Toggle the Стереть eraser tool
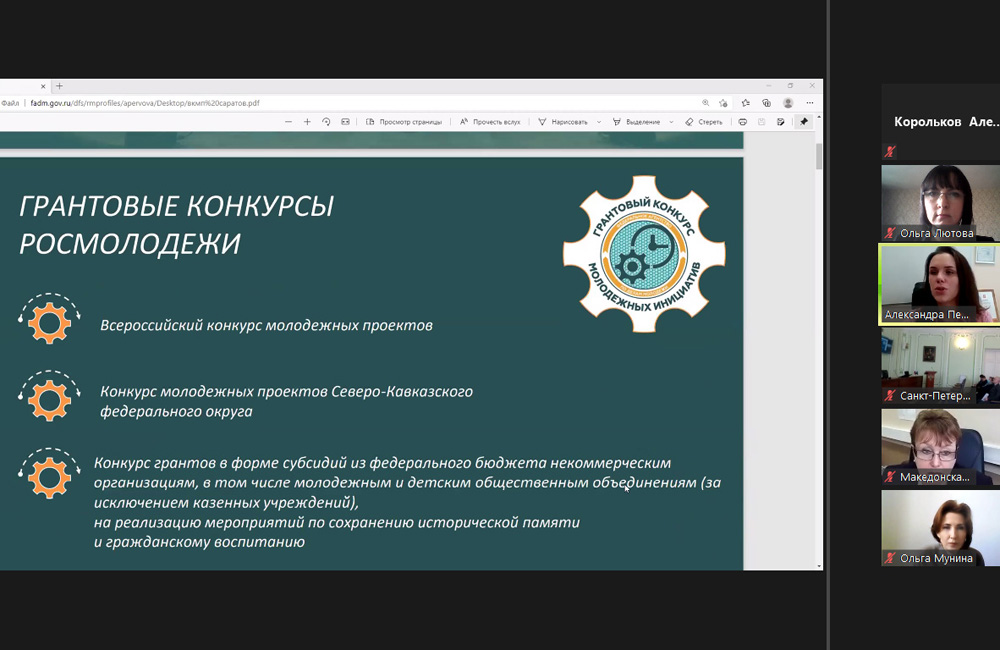This screenshot has width=1000, height=650. pyautogui.click(x=704, y=122)
